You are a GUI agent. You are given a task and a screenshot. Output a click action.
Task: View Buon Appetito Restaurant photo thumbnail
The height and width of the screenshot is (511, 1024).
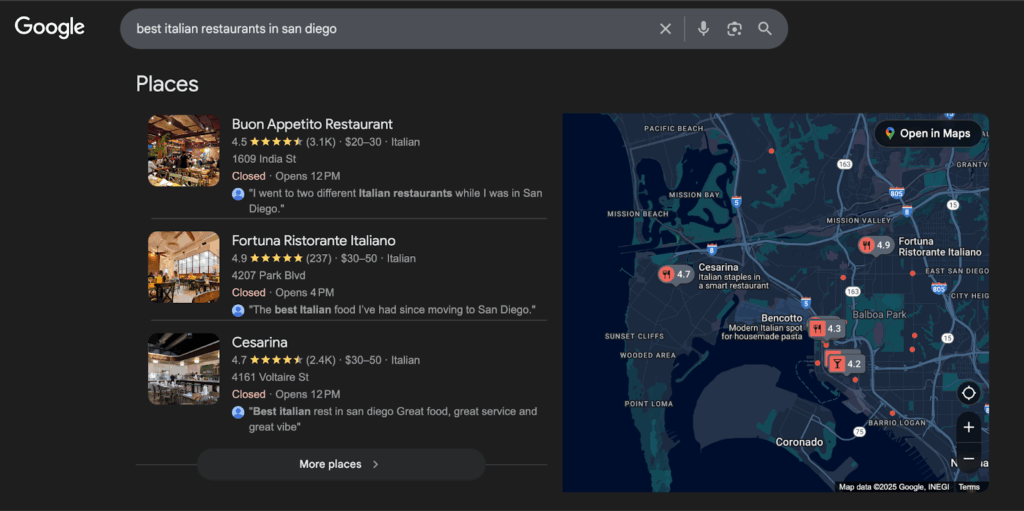click(x=184, y=151)
